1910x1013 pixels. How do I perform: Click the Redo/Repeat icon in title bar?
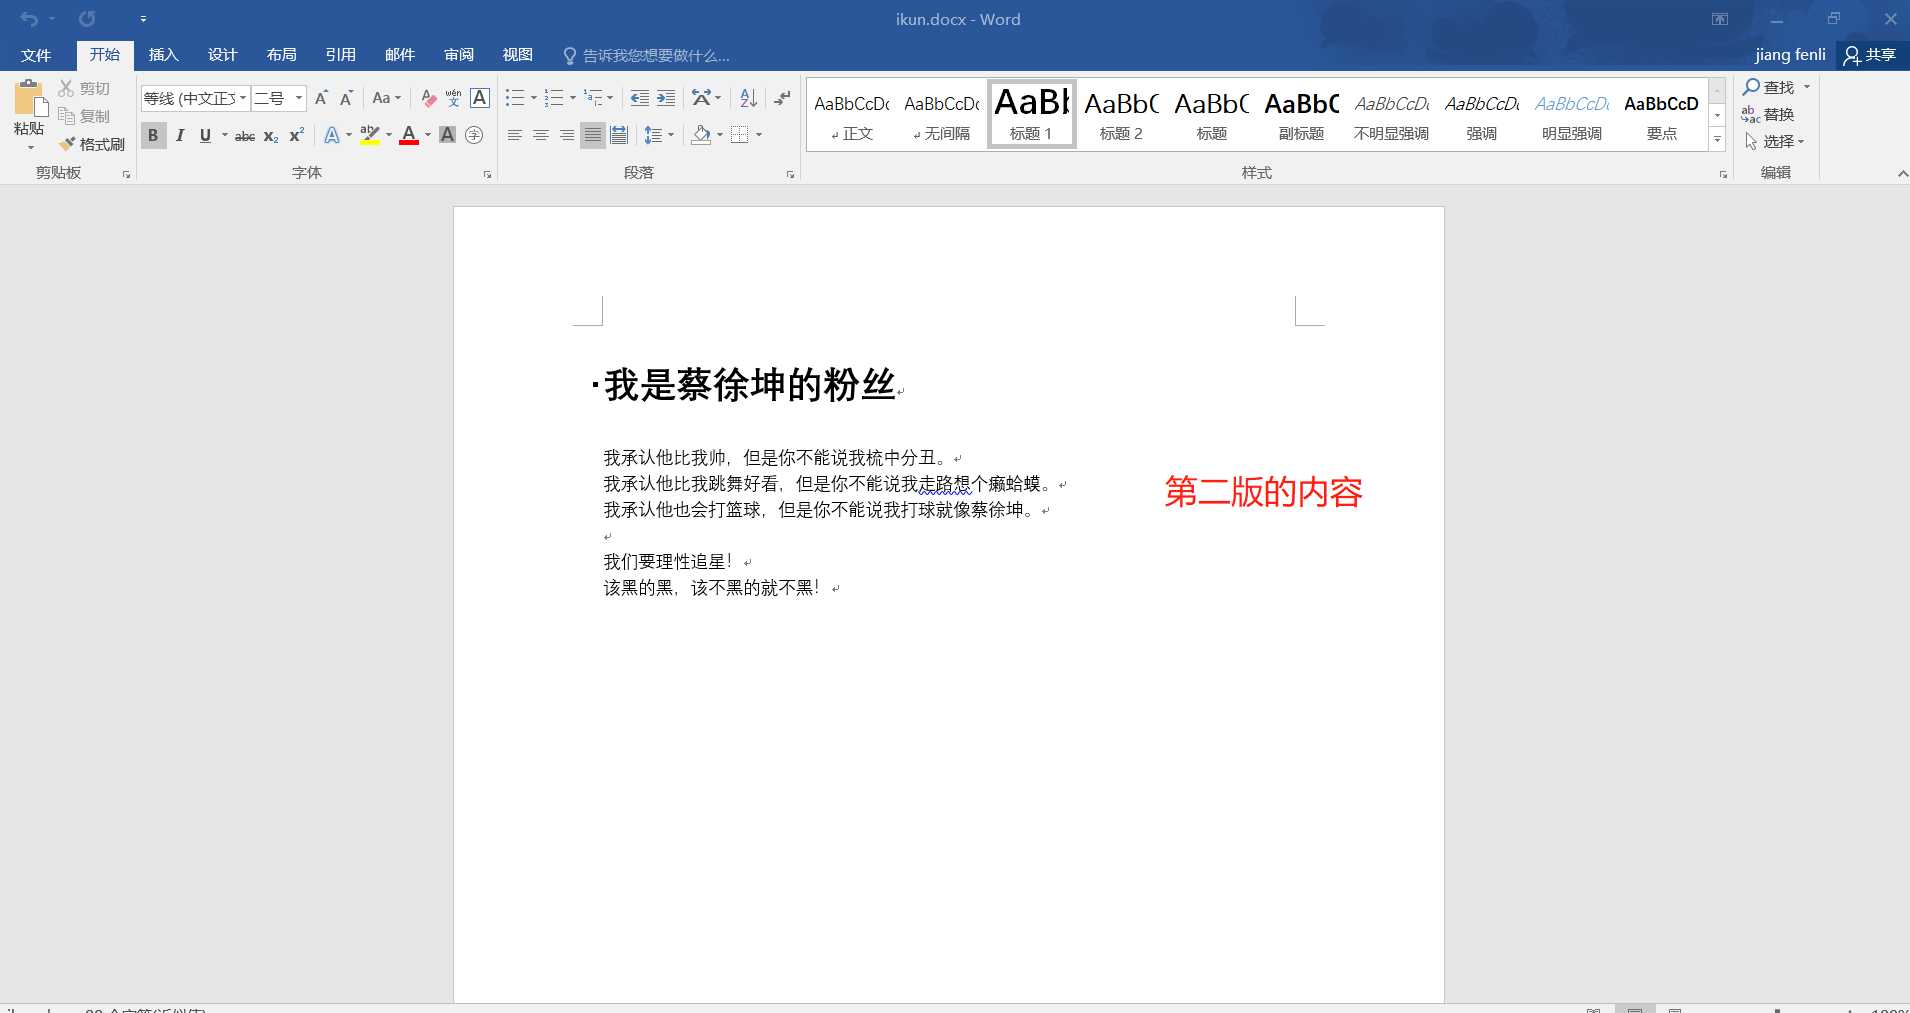click(87, 19)
